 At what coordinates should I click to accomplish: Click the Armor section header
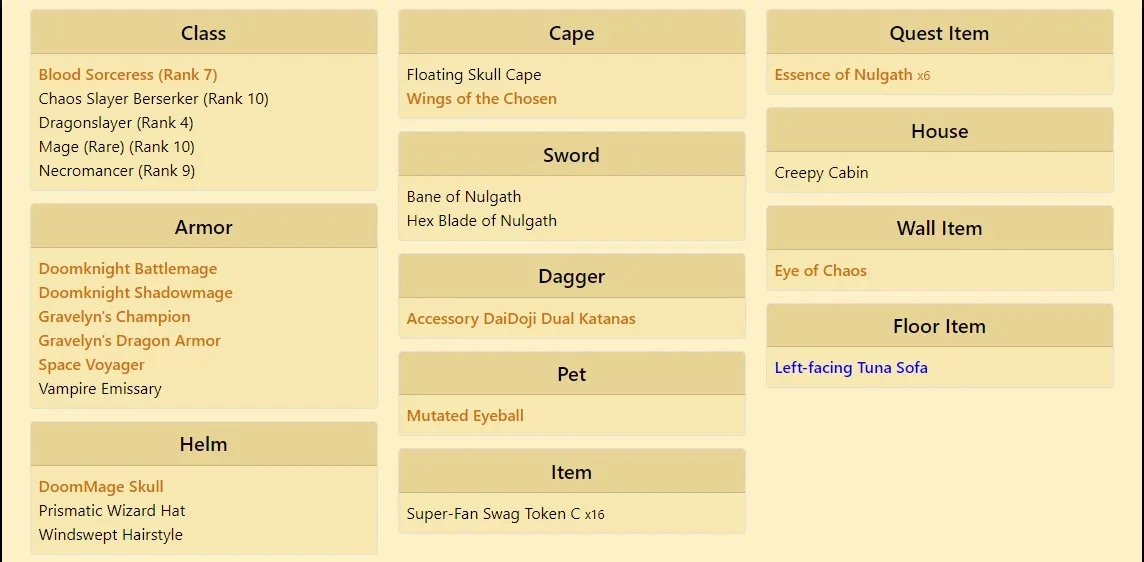click(204, 227)
